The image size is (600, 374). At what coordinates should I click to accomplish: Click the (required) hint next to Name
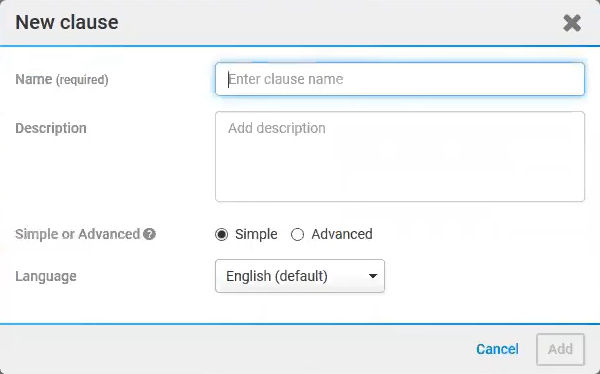(82, 80)
